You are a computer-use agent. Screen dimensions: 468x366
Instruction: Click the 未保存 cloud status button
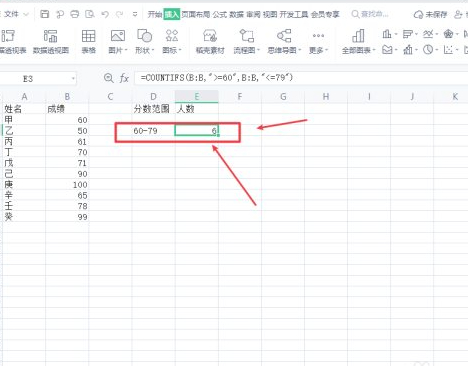tap(430, 14)
